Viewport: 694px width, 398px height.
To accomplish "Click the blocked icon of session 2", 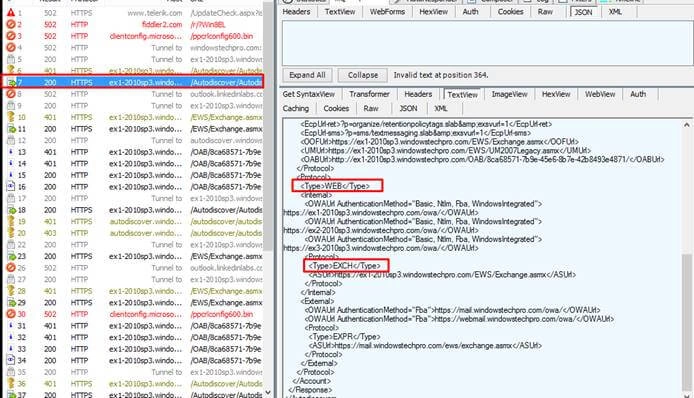I will point(11,24).
